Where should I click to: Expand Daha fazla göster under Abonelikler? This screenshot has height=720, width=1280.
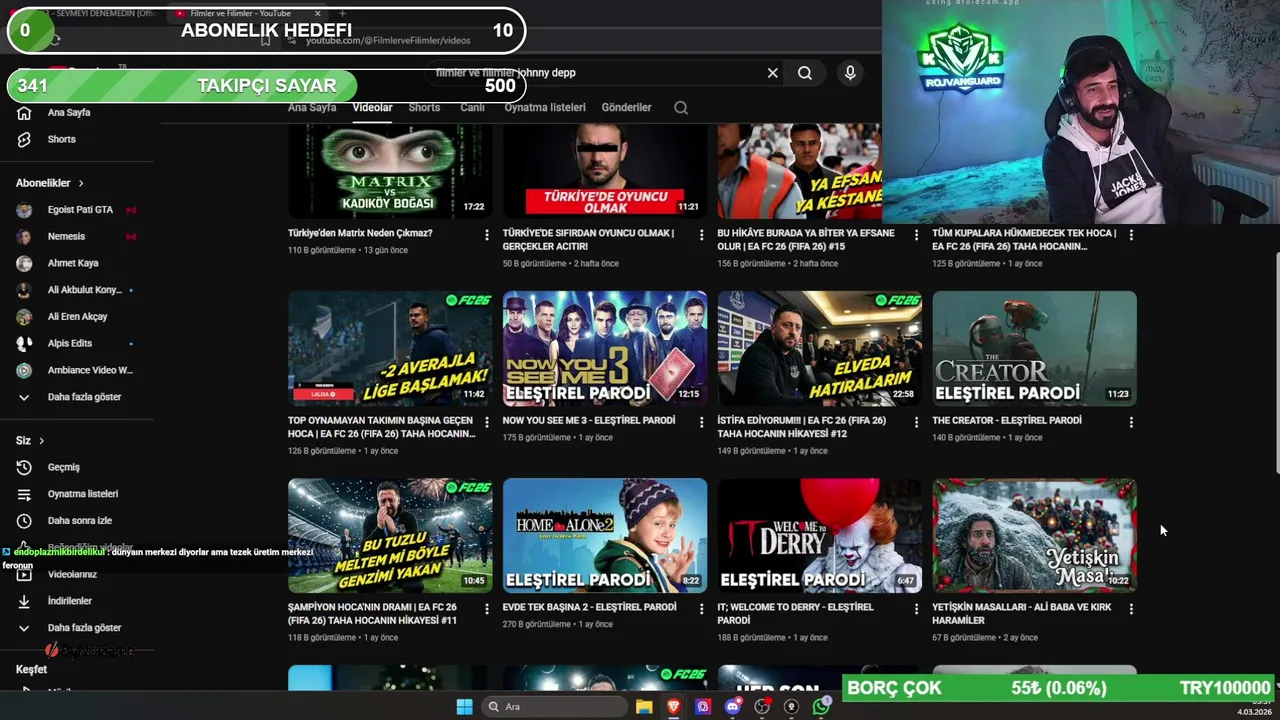(84, 397)
